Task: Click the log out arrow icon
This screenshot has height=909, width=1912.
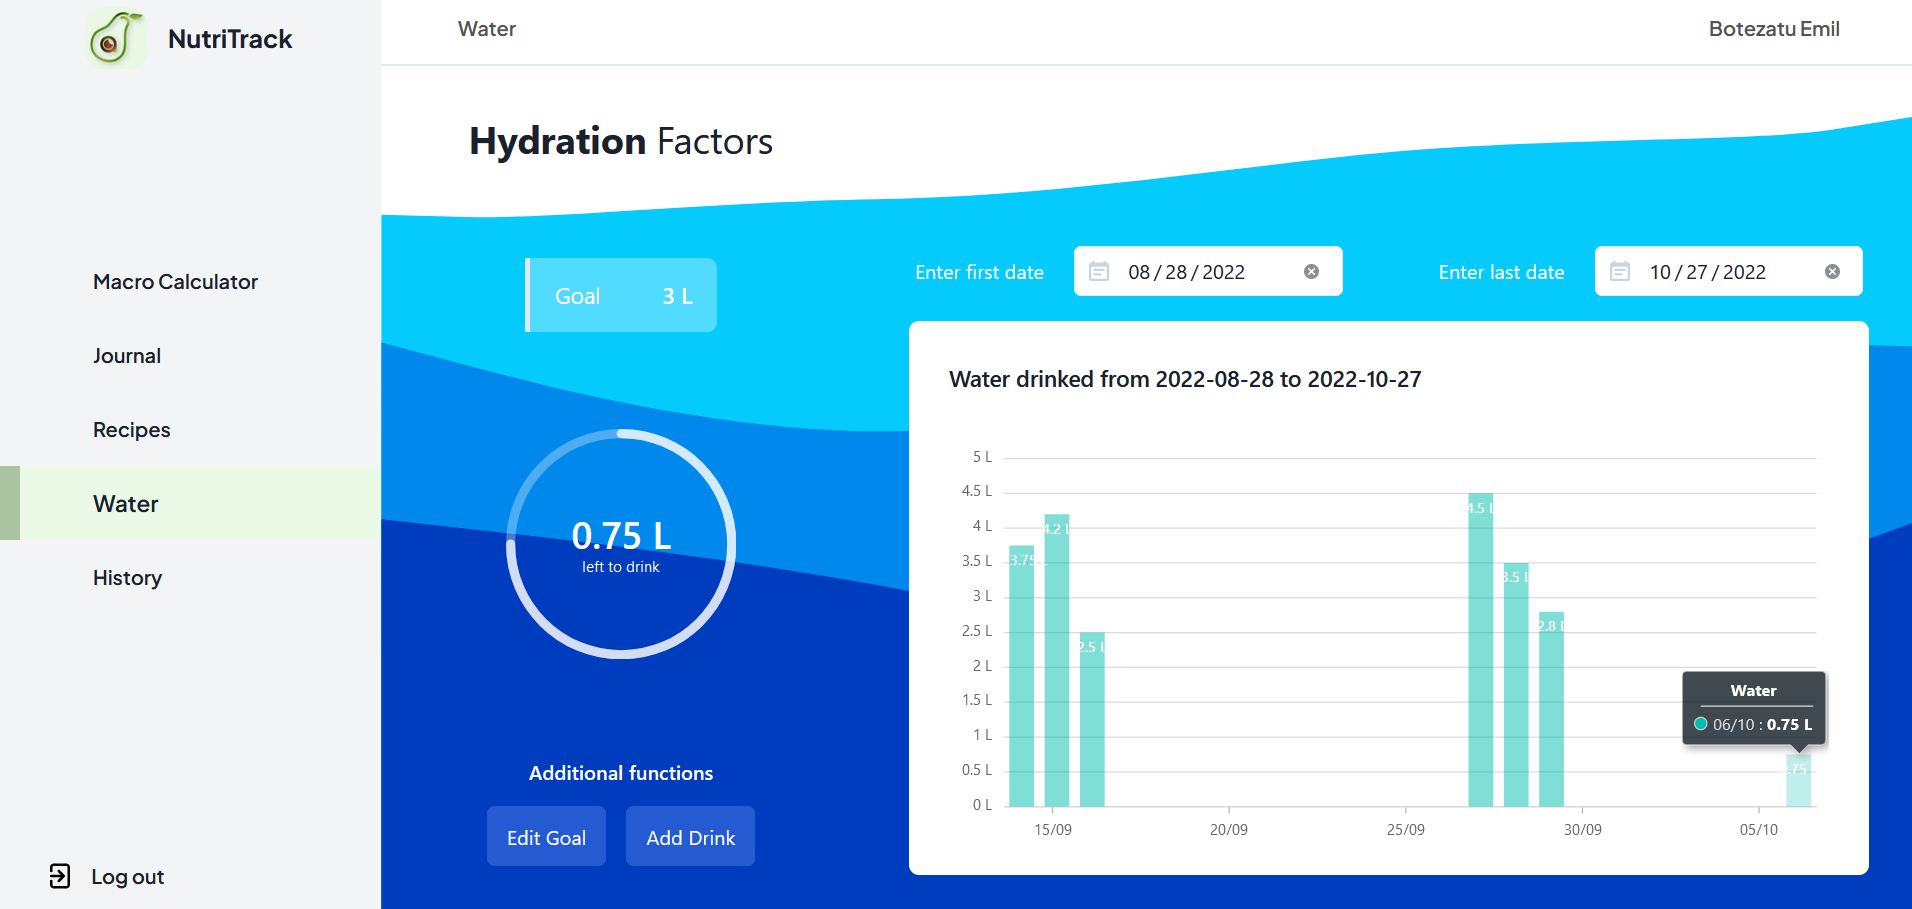Action: click(x=59, y=877)
